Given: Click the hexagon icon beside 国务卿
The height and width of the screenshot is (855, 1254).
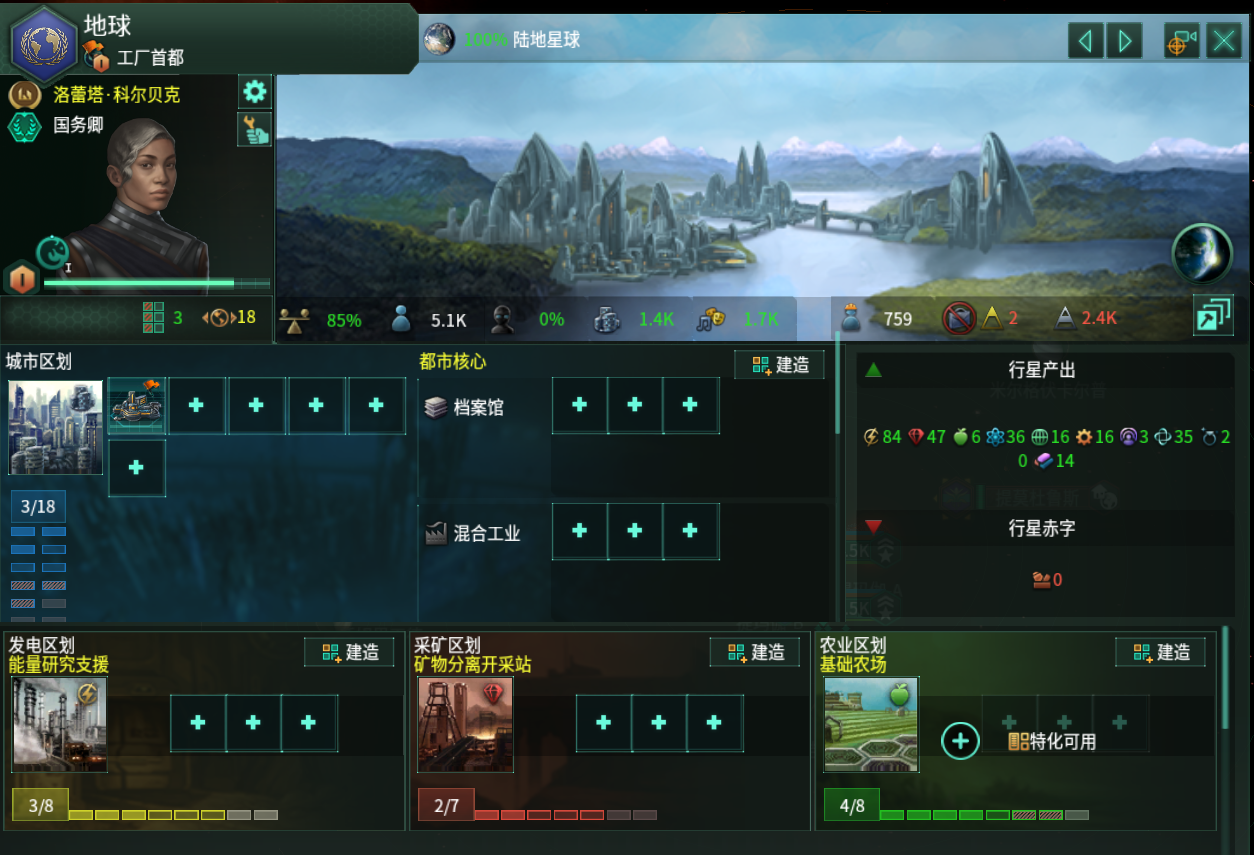Looking at the screenshot, I should coord(24,127).
